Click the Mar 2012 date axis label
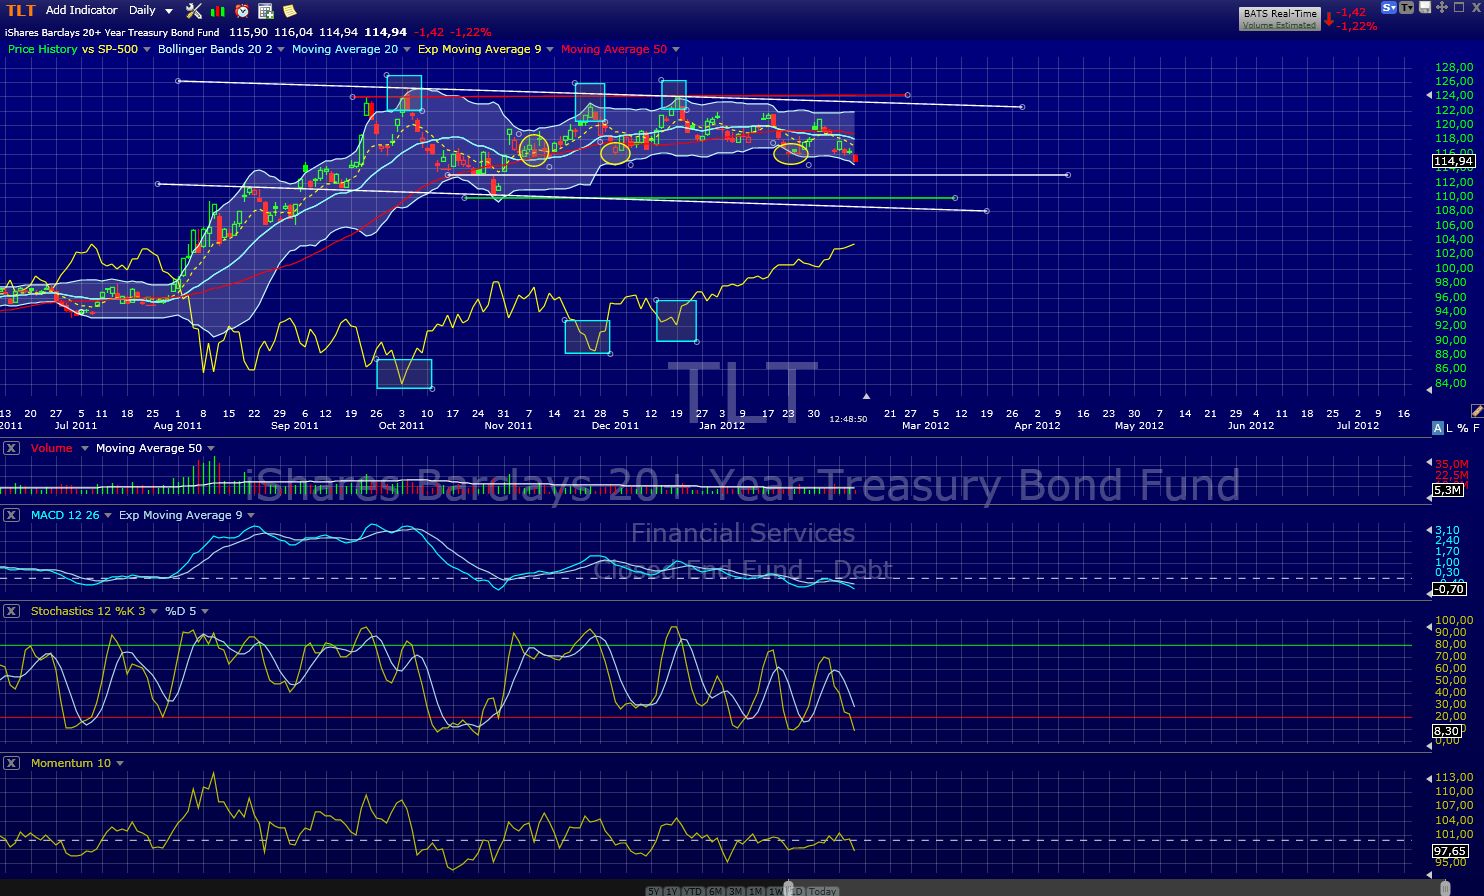 [x=925, y=425]
